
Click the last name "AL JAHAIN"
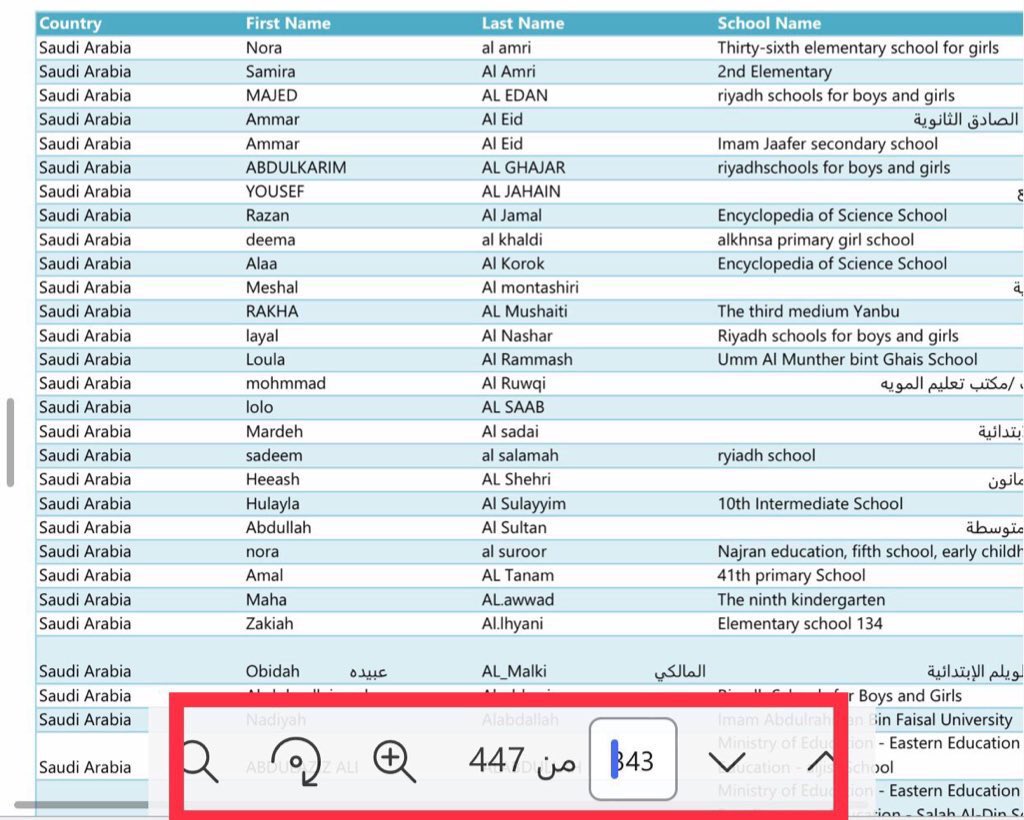point(521,191)
